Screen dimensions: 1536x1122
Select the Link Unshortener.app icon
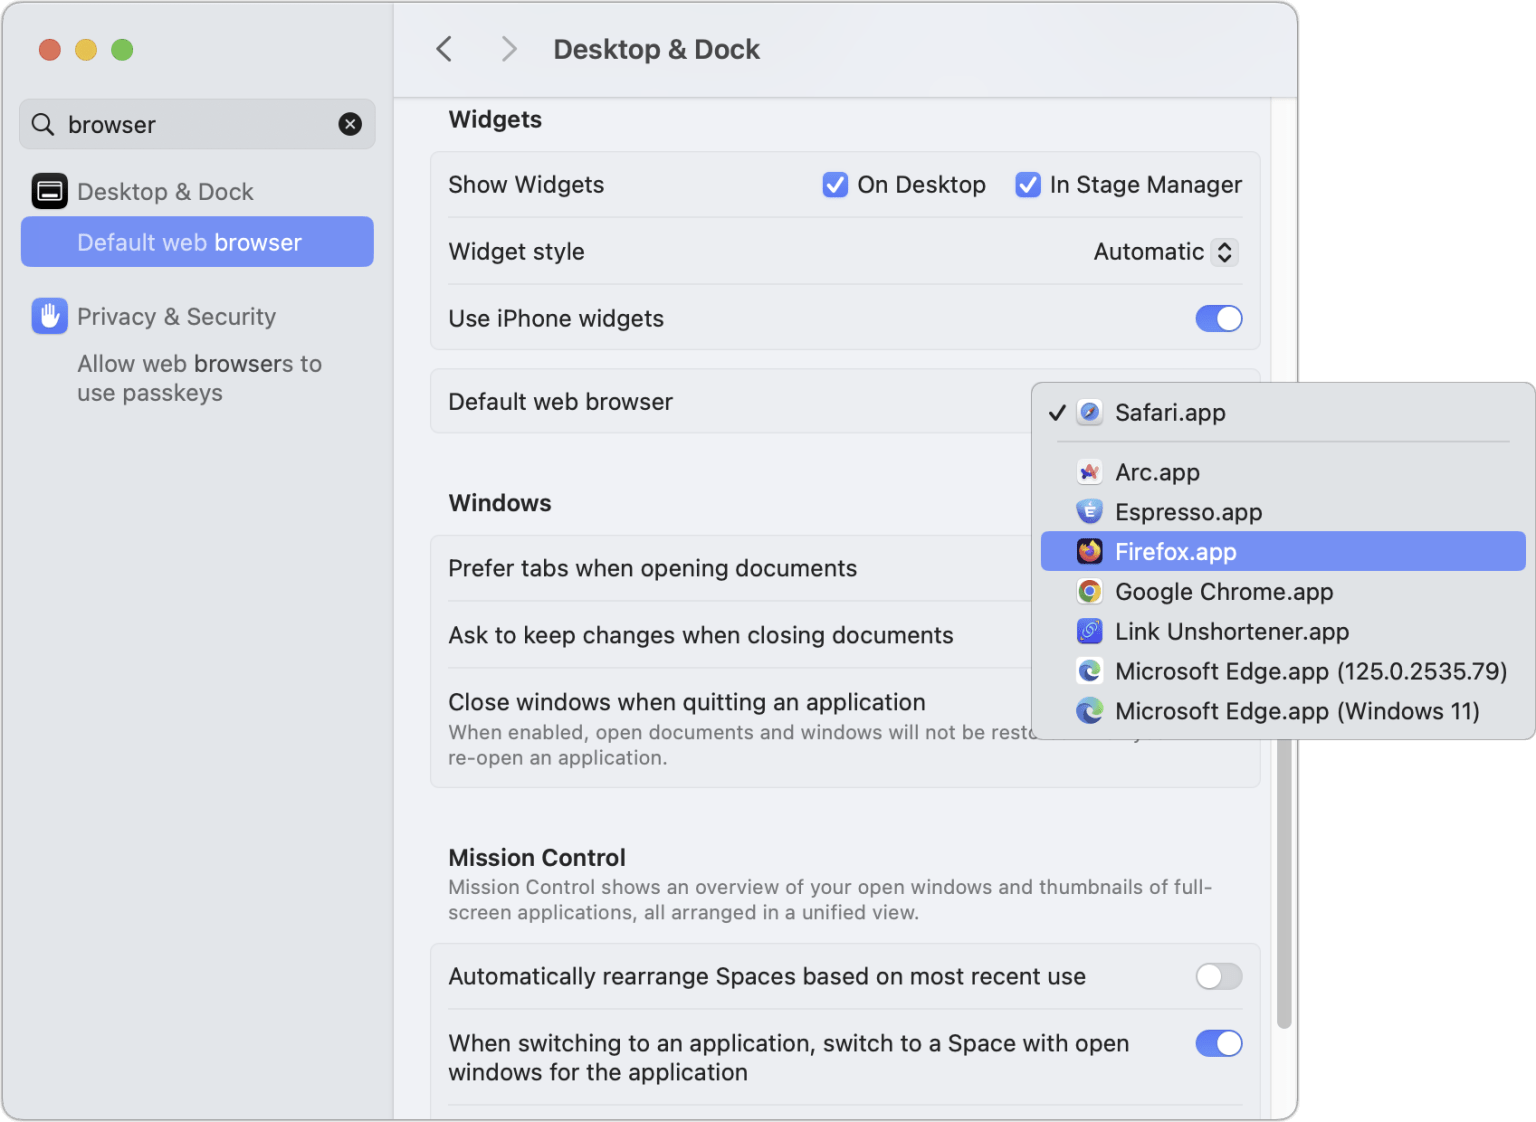pyautogui.click(x=1089, y=631)
